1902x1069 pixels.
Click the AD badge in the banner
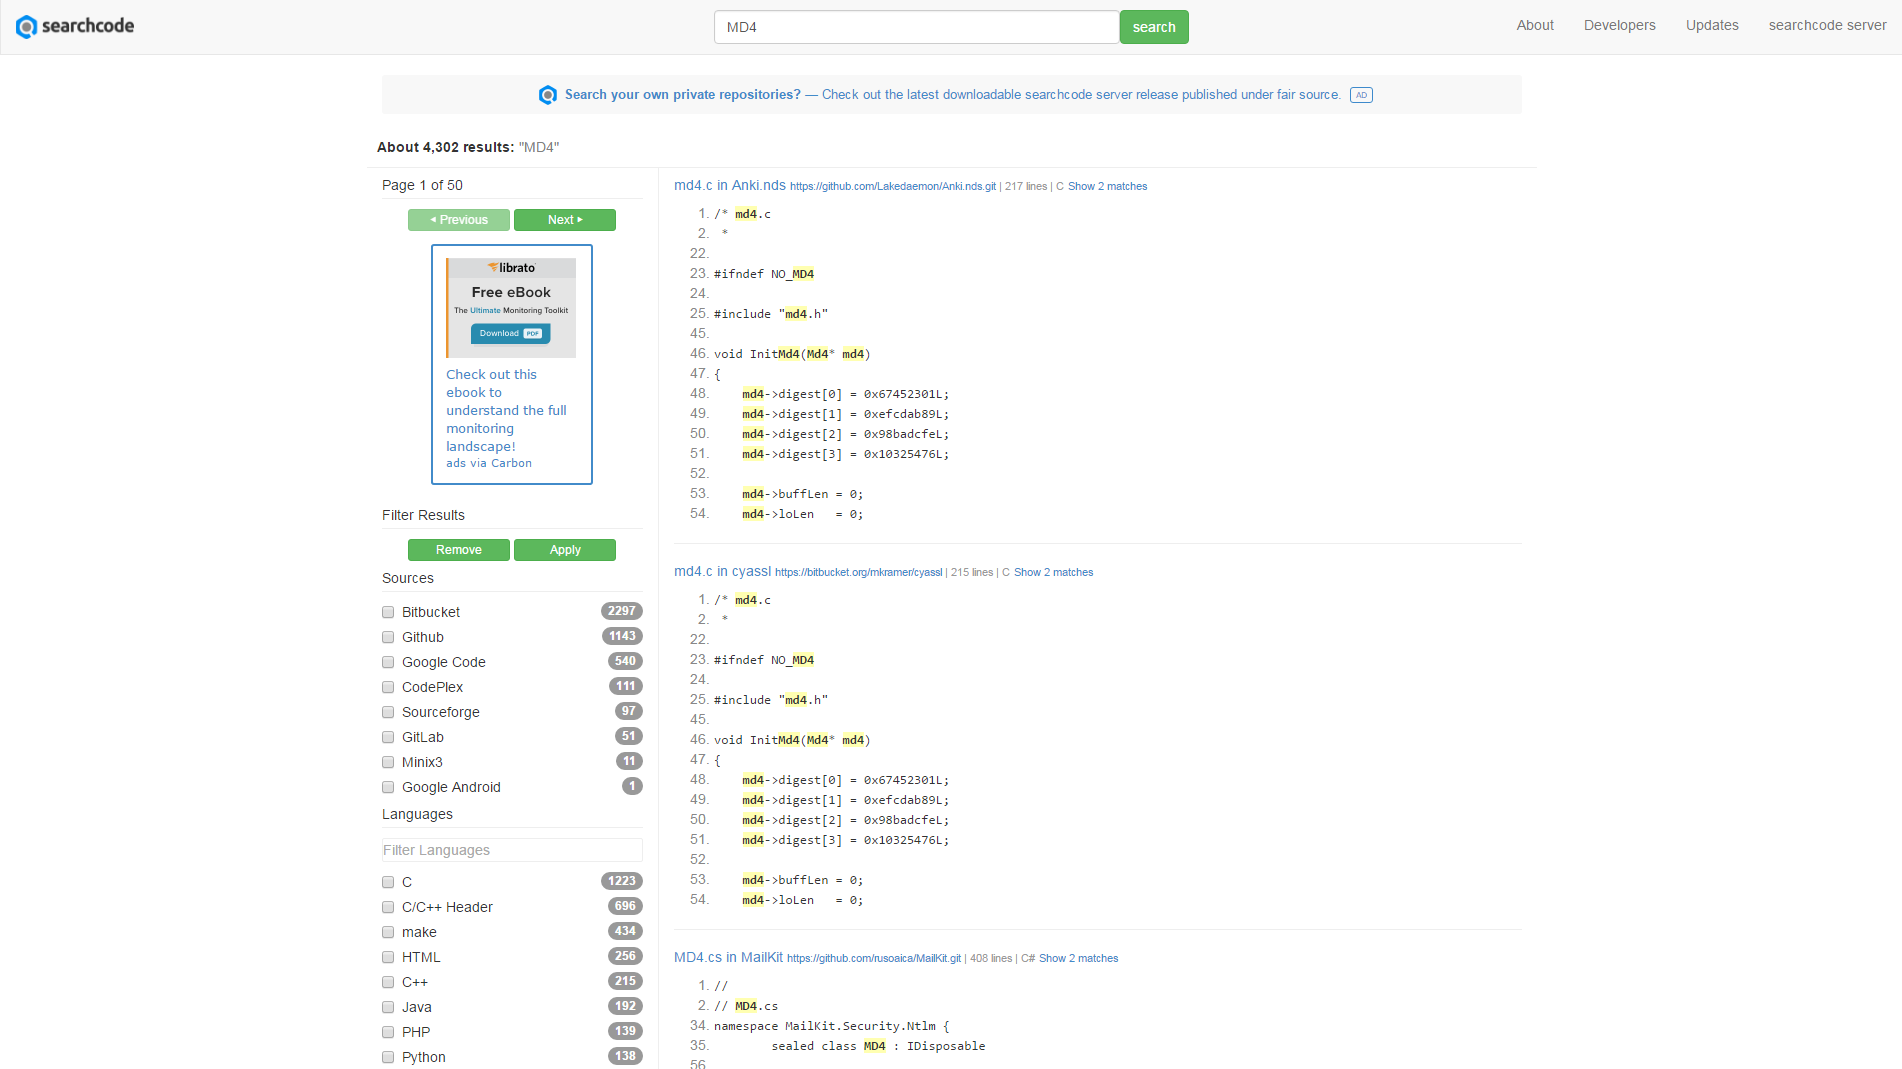click(1361, 94)
